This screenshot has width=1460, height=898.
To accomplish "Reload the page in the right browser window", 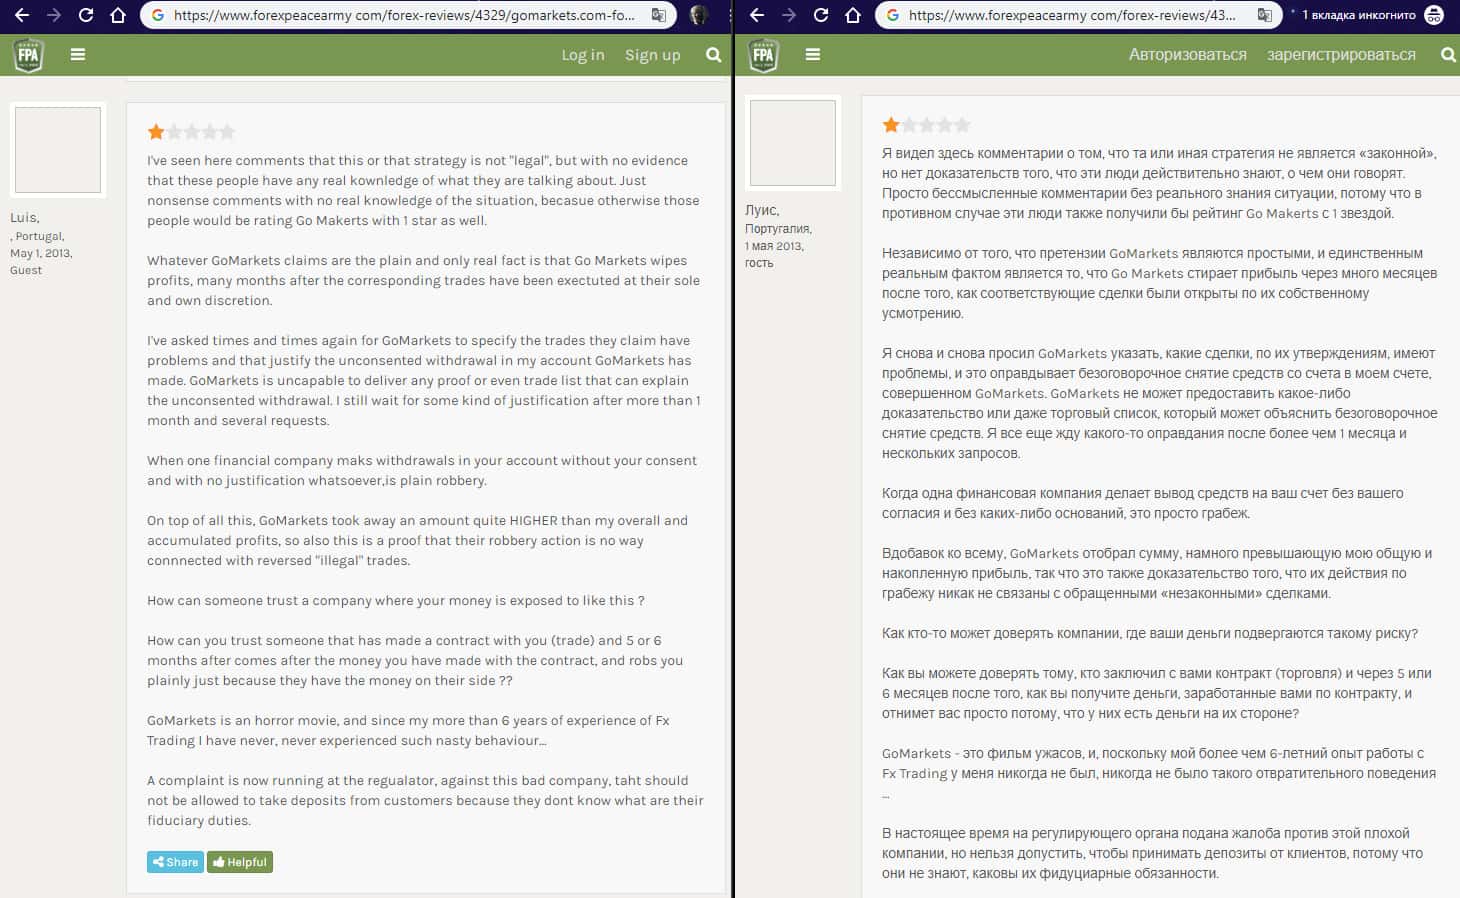I will click(821, 15).
